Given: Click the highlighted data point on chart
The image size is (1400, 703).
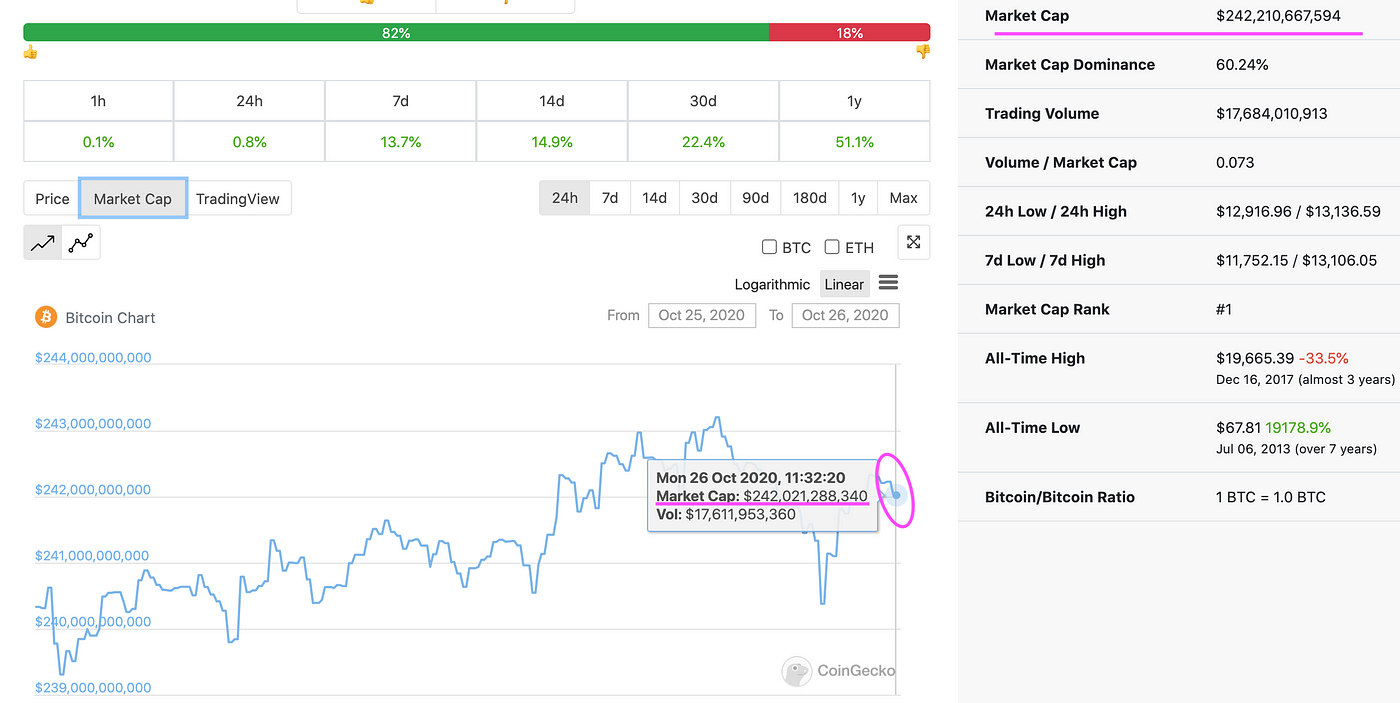Looking at the screenshot, I should (x=897, y=494).
